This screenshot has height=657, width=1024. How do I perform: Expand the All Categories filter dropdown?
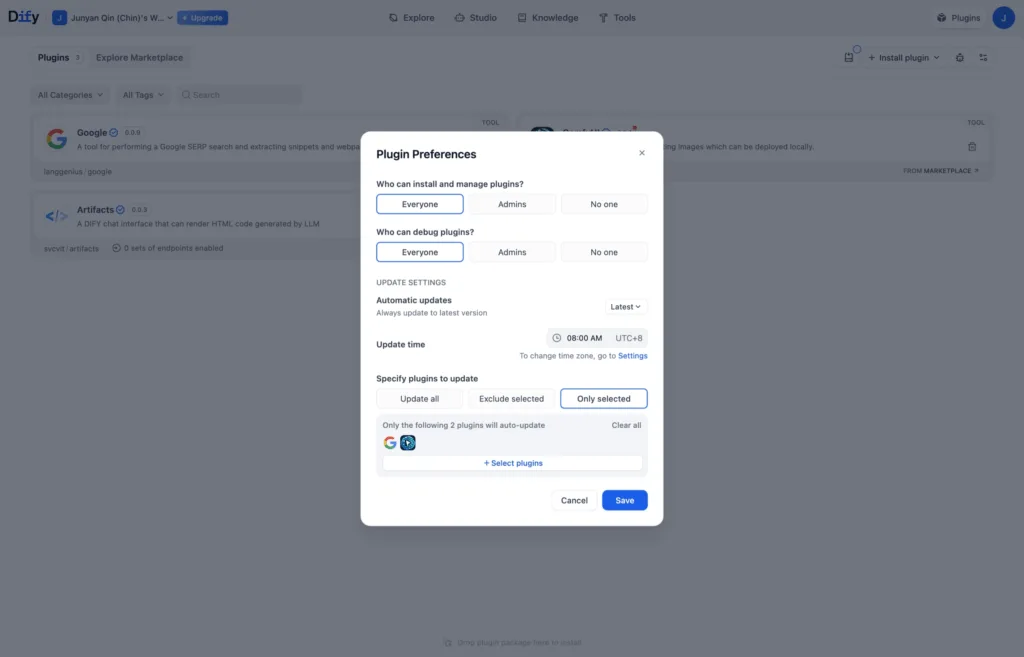pyautogui.click(x=70, y=95)
